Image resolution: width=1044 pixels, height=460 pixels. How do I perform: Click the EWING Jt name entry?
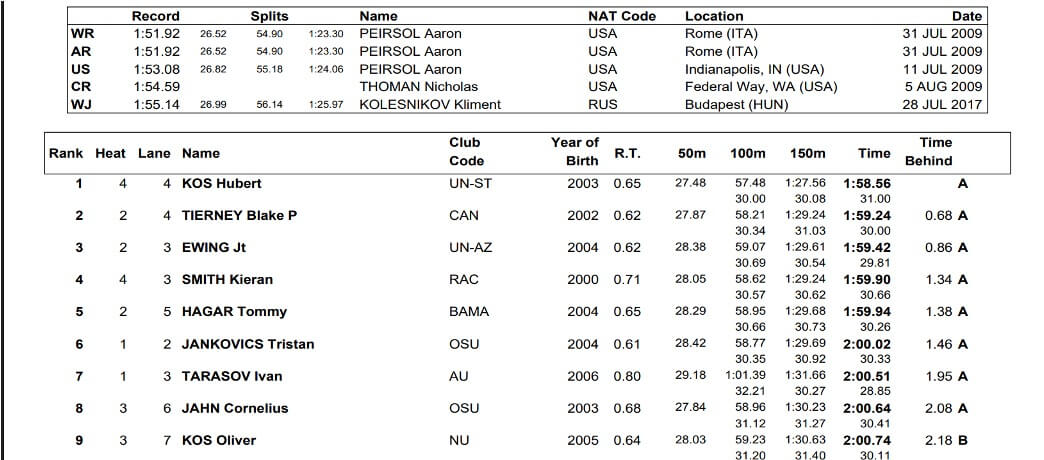tap(213, 248)
